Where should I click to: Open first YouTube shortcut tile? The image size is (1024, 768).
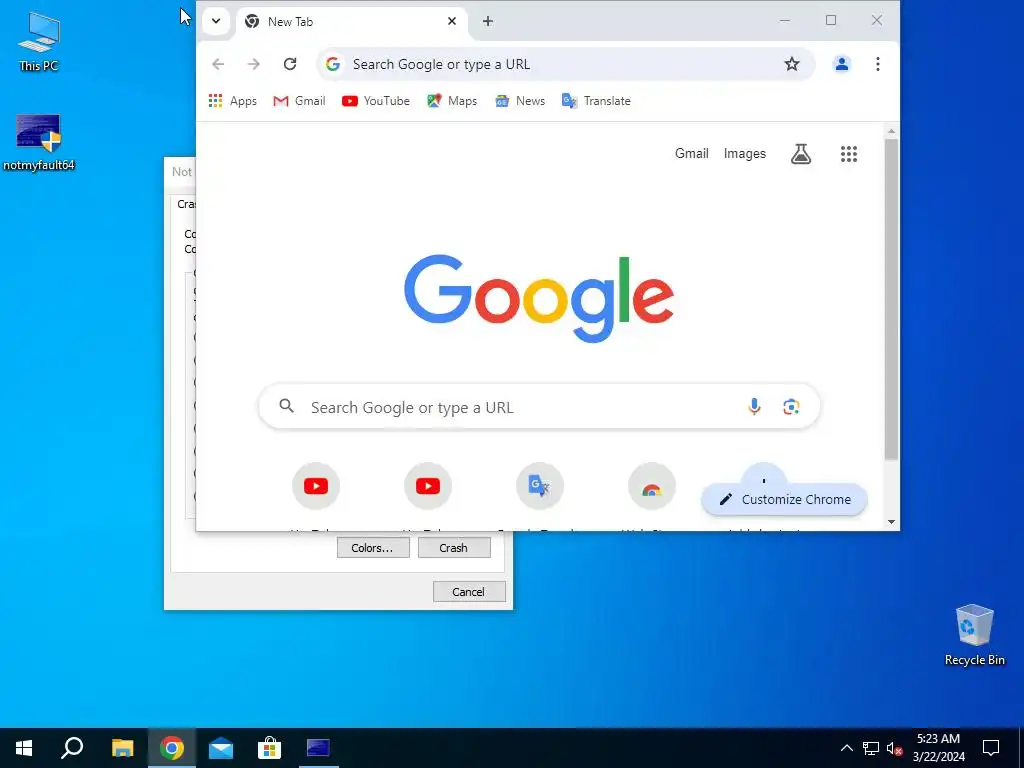pyautogui.click(x=316, y=486)
